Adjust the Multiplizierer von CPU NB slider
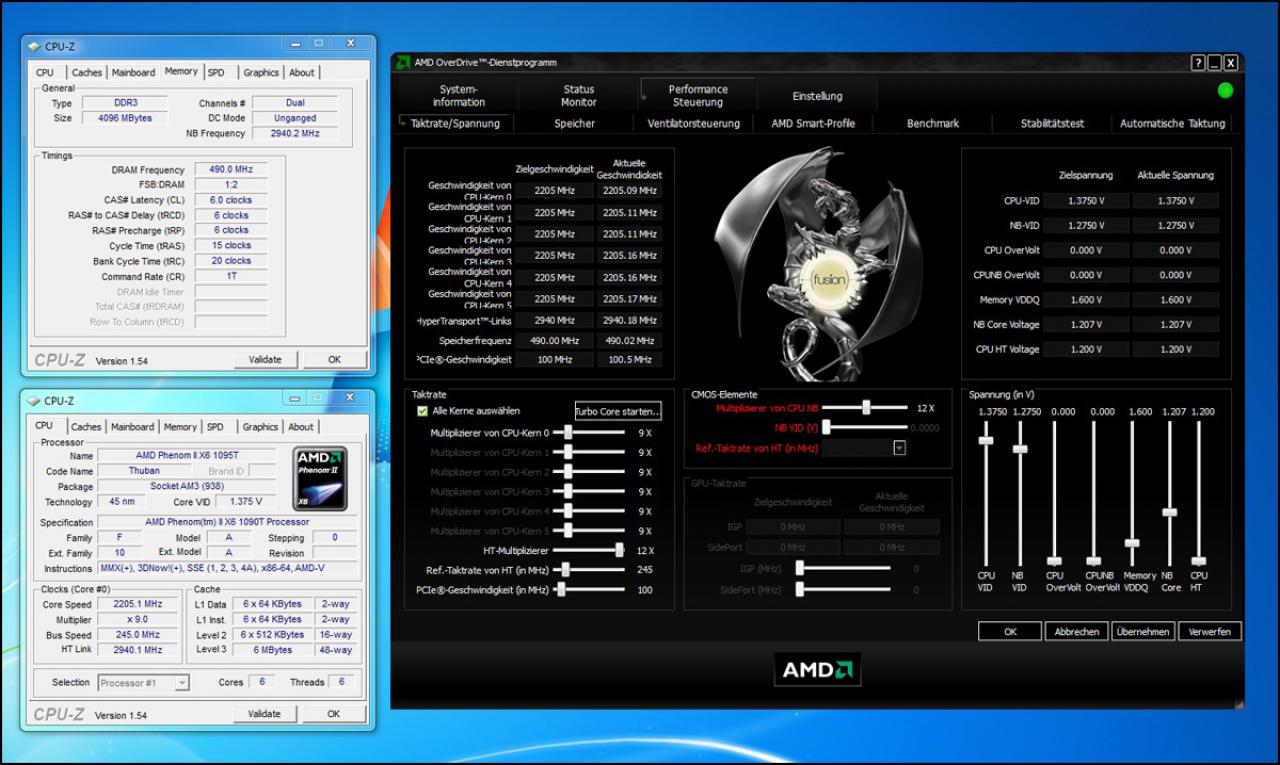Image resolution: width=1280 pixels, height=765 pixels. coord(866,408)
